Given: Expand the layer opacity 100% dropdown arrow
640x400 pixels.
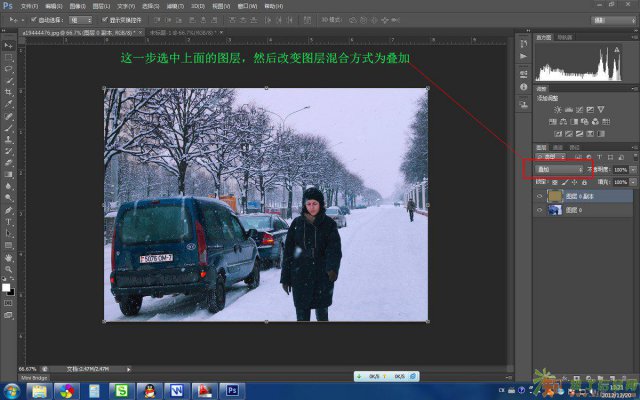Looking at the screenshot, I should pos(632,170).
